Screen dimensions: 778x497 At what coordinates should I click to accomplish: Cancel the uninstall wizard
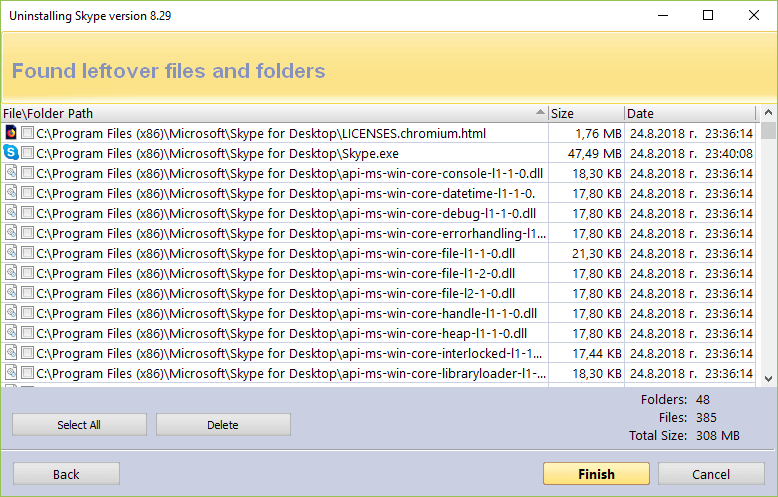pyautogui.click(x=711, y=474)
